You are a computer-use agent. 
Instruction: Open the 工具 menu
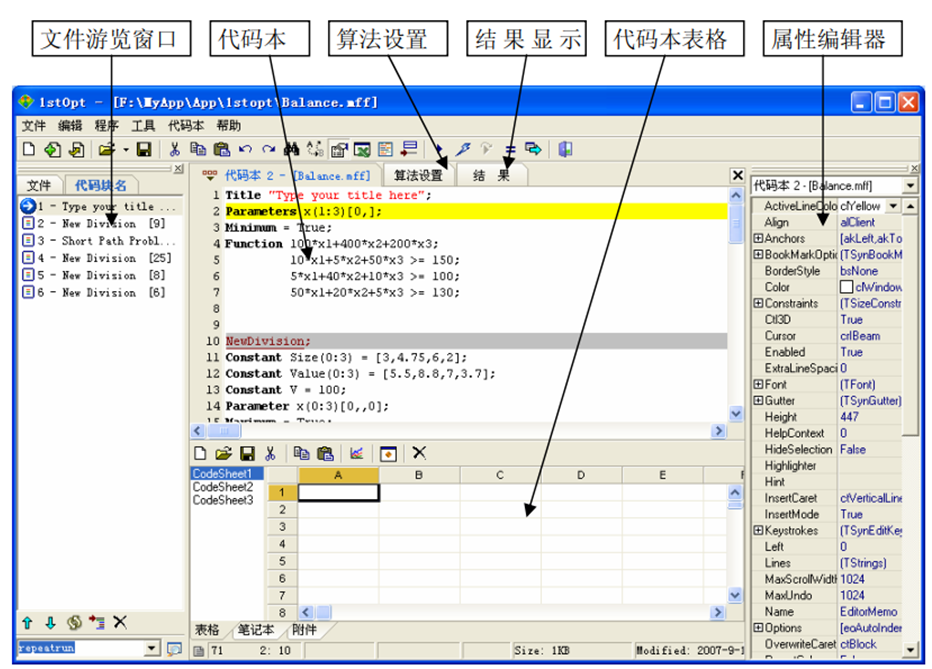click(x=143, y=125)
